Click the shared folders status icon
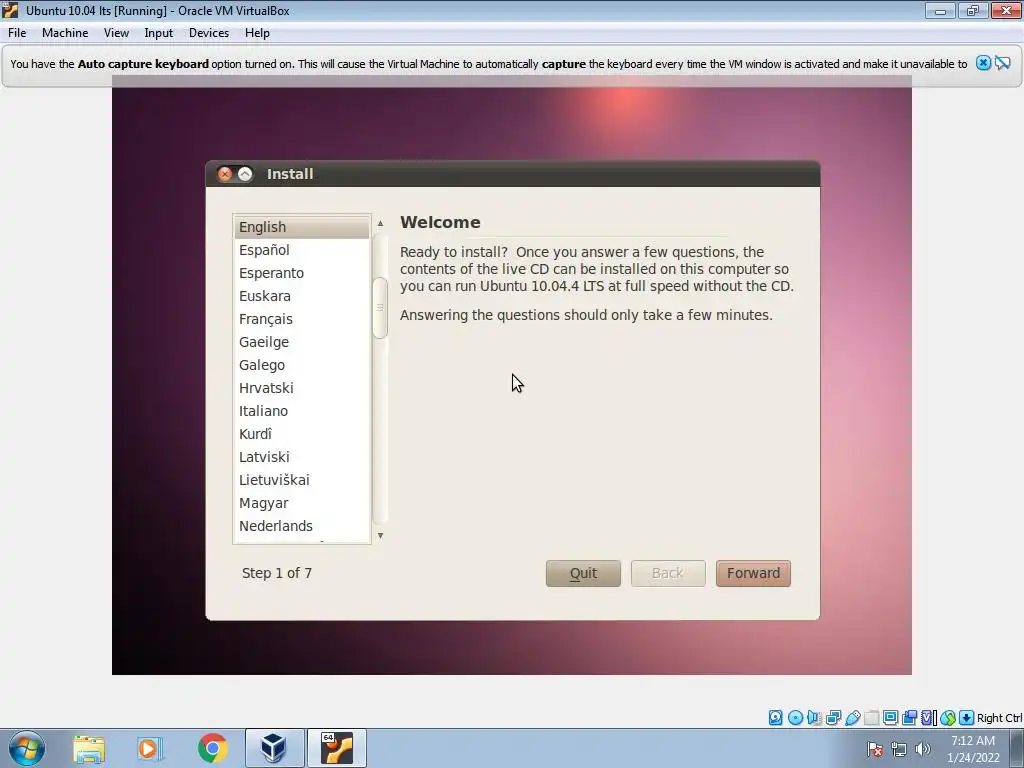1024x768 pixels. pyautogui.click(x=871, y=718)
